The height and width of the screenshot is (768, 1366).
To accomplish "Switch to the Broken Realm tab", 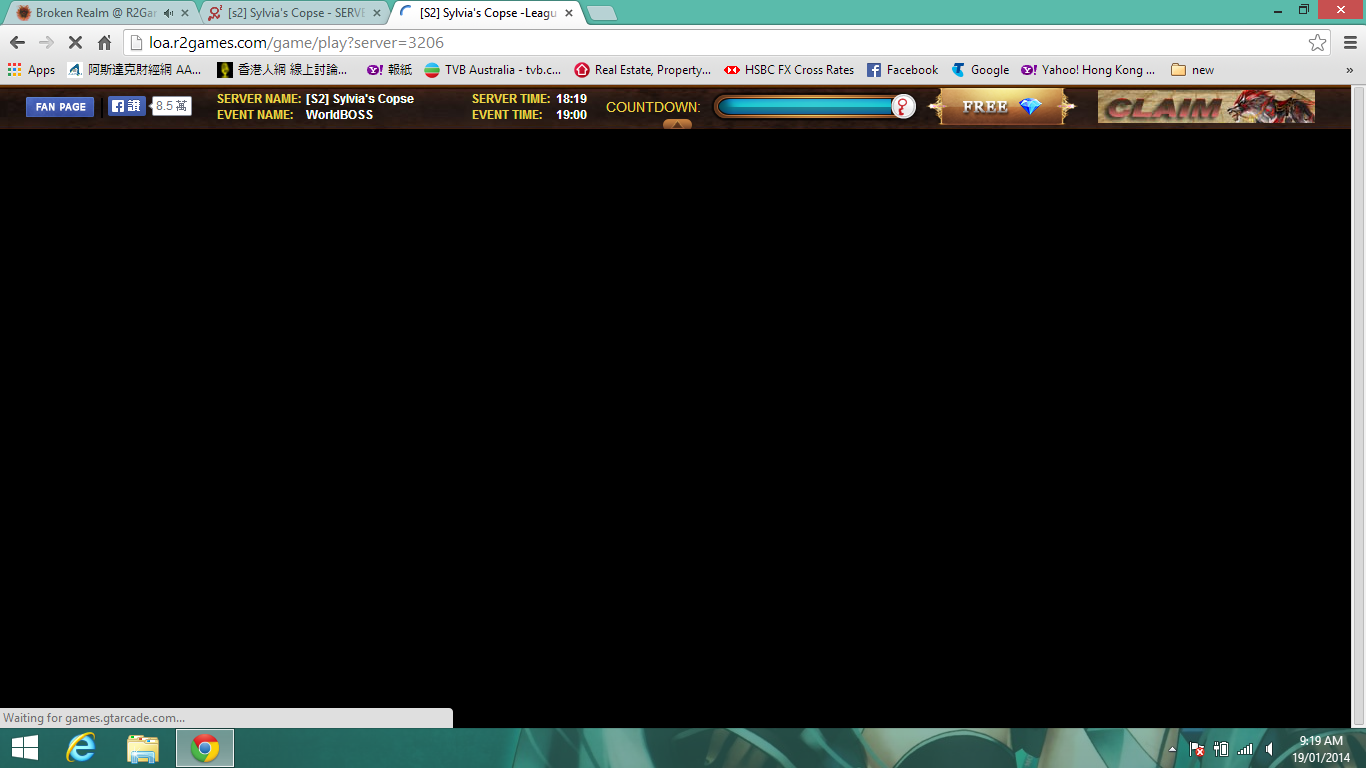I will [90, 13].
